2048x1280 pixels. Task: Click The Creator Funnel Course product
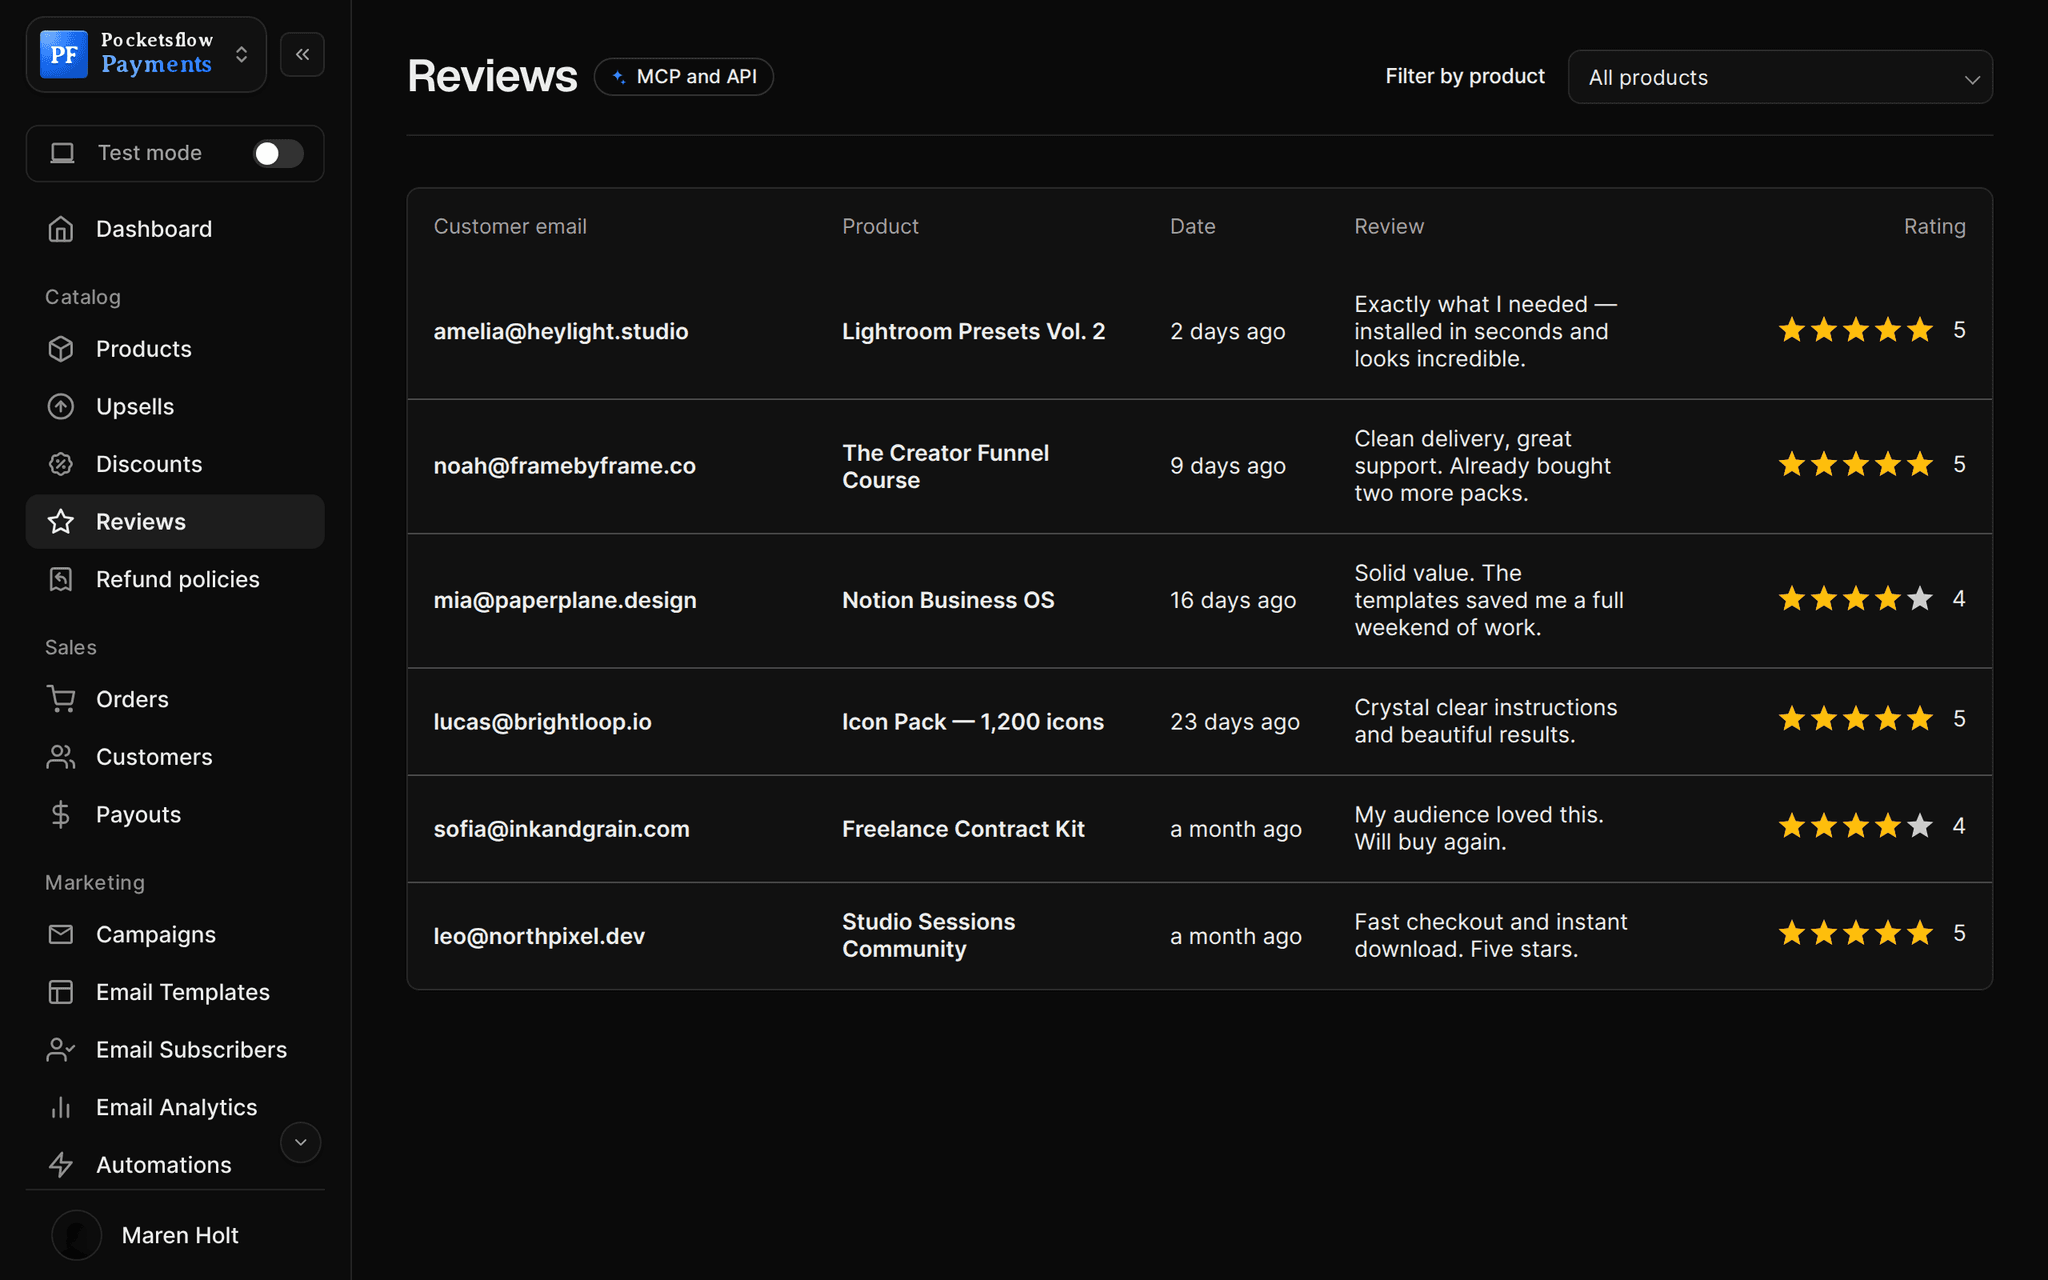click(946, 466)
